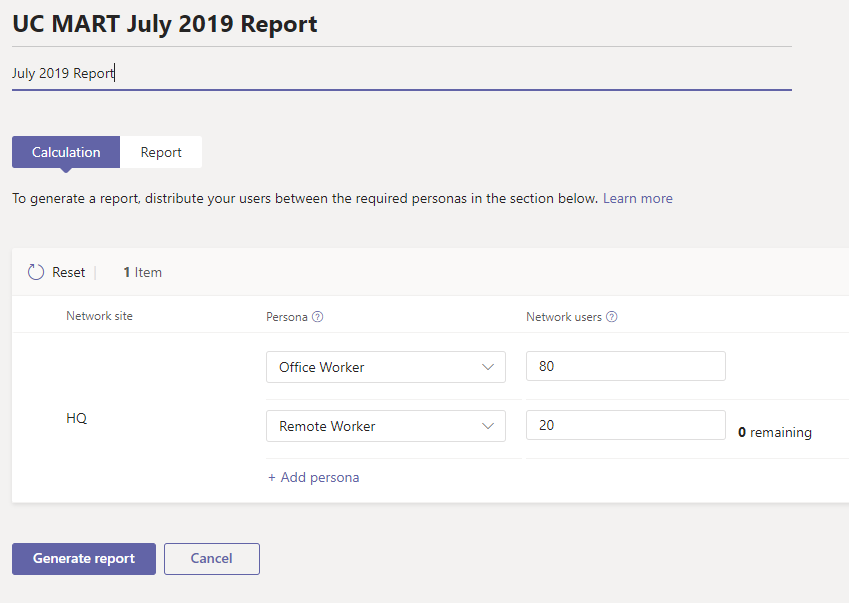Expand the Remote Worker persona dropdown
This screenshot has width=849, height=603.
[x=386, y=426]
